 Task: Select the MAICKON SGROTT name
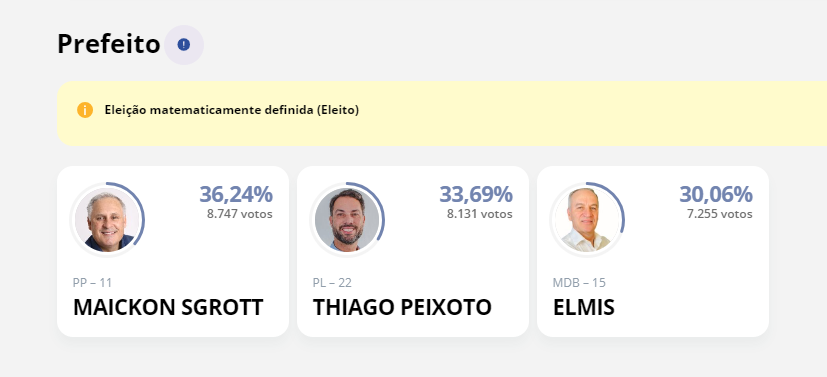(168, 307)
